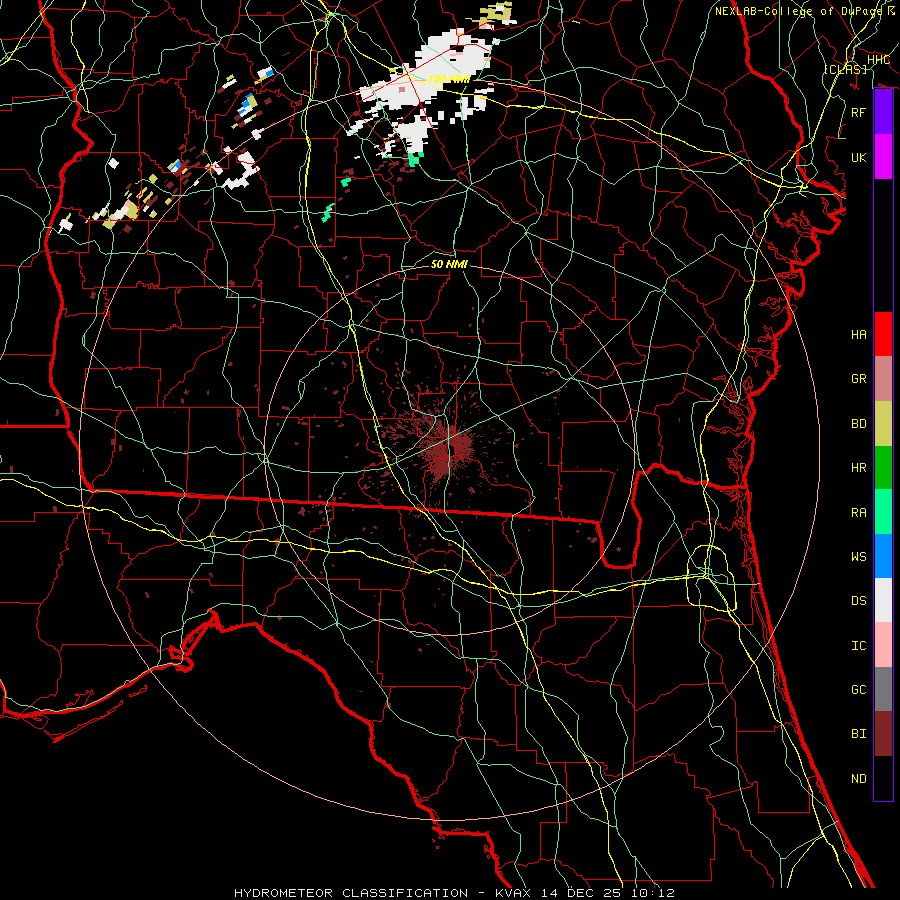Viewport: 900px width, 900px height.
Task: Click the UK legend label
Action: click(x=858, y=157)
